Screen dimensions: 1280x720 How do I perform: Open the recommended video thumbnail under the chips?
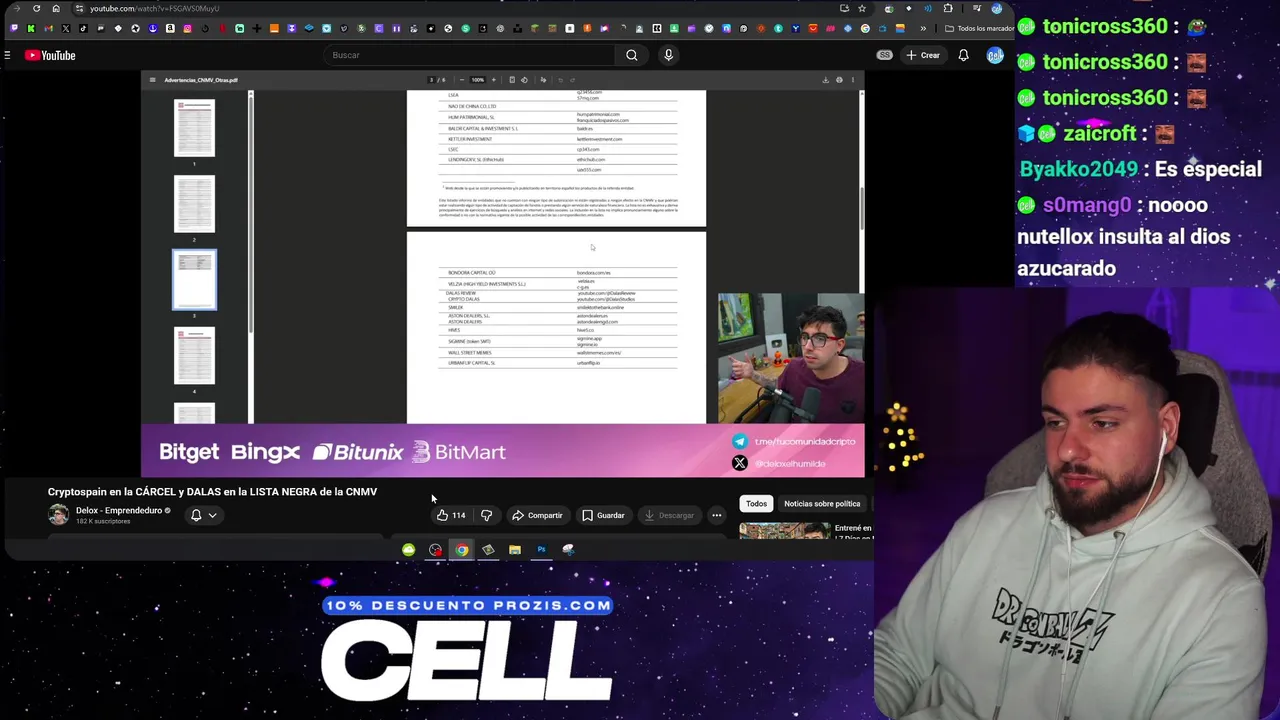784,530
